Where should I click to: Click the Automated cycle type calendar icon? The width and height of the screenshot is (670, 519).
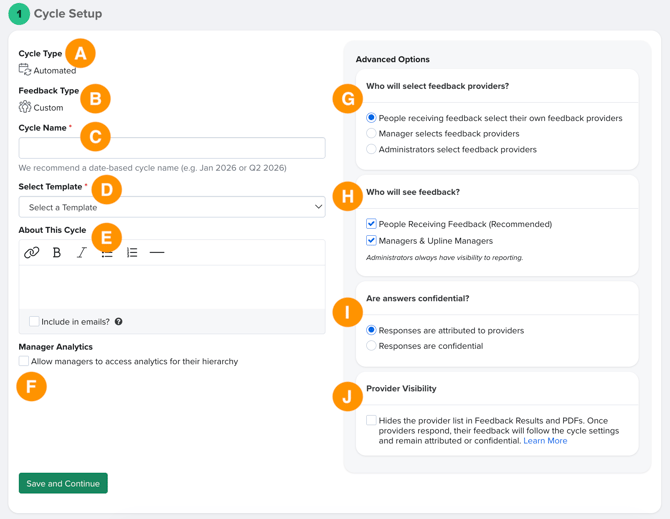click(x=25, y=69)
